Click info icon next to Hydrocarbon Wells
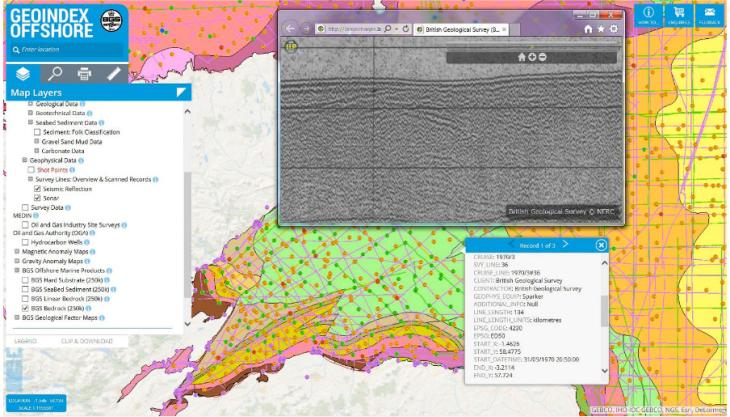This screenshot has height=417, width=730. [87, 242]
